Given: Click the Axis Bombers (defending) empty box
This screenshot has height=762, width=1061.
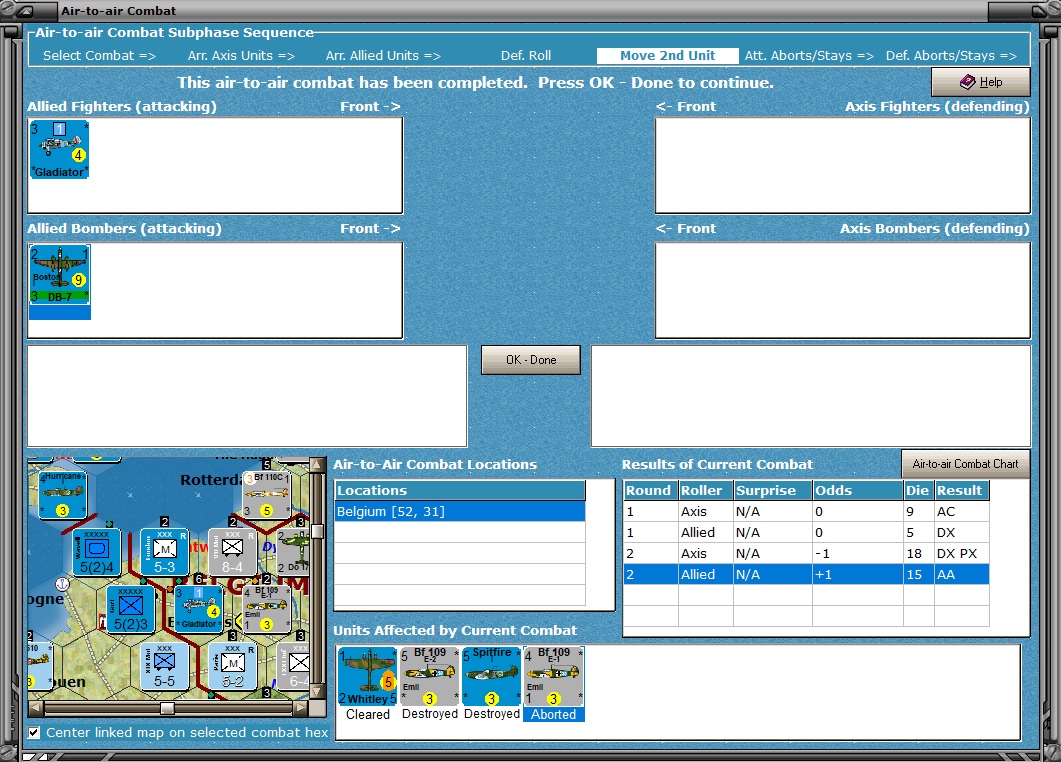Looking at the screenshot, I should click(x=842, y=290).
